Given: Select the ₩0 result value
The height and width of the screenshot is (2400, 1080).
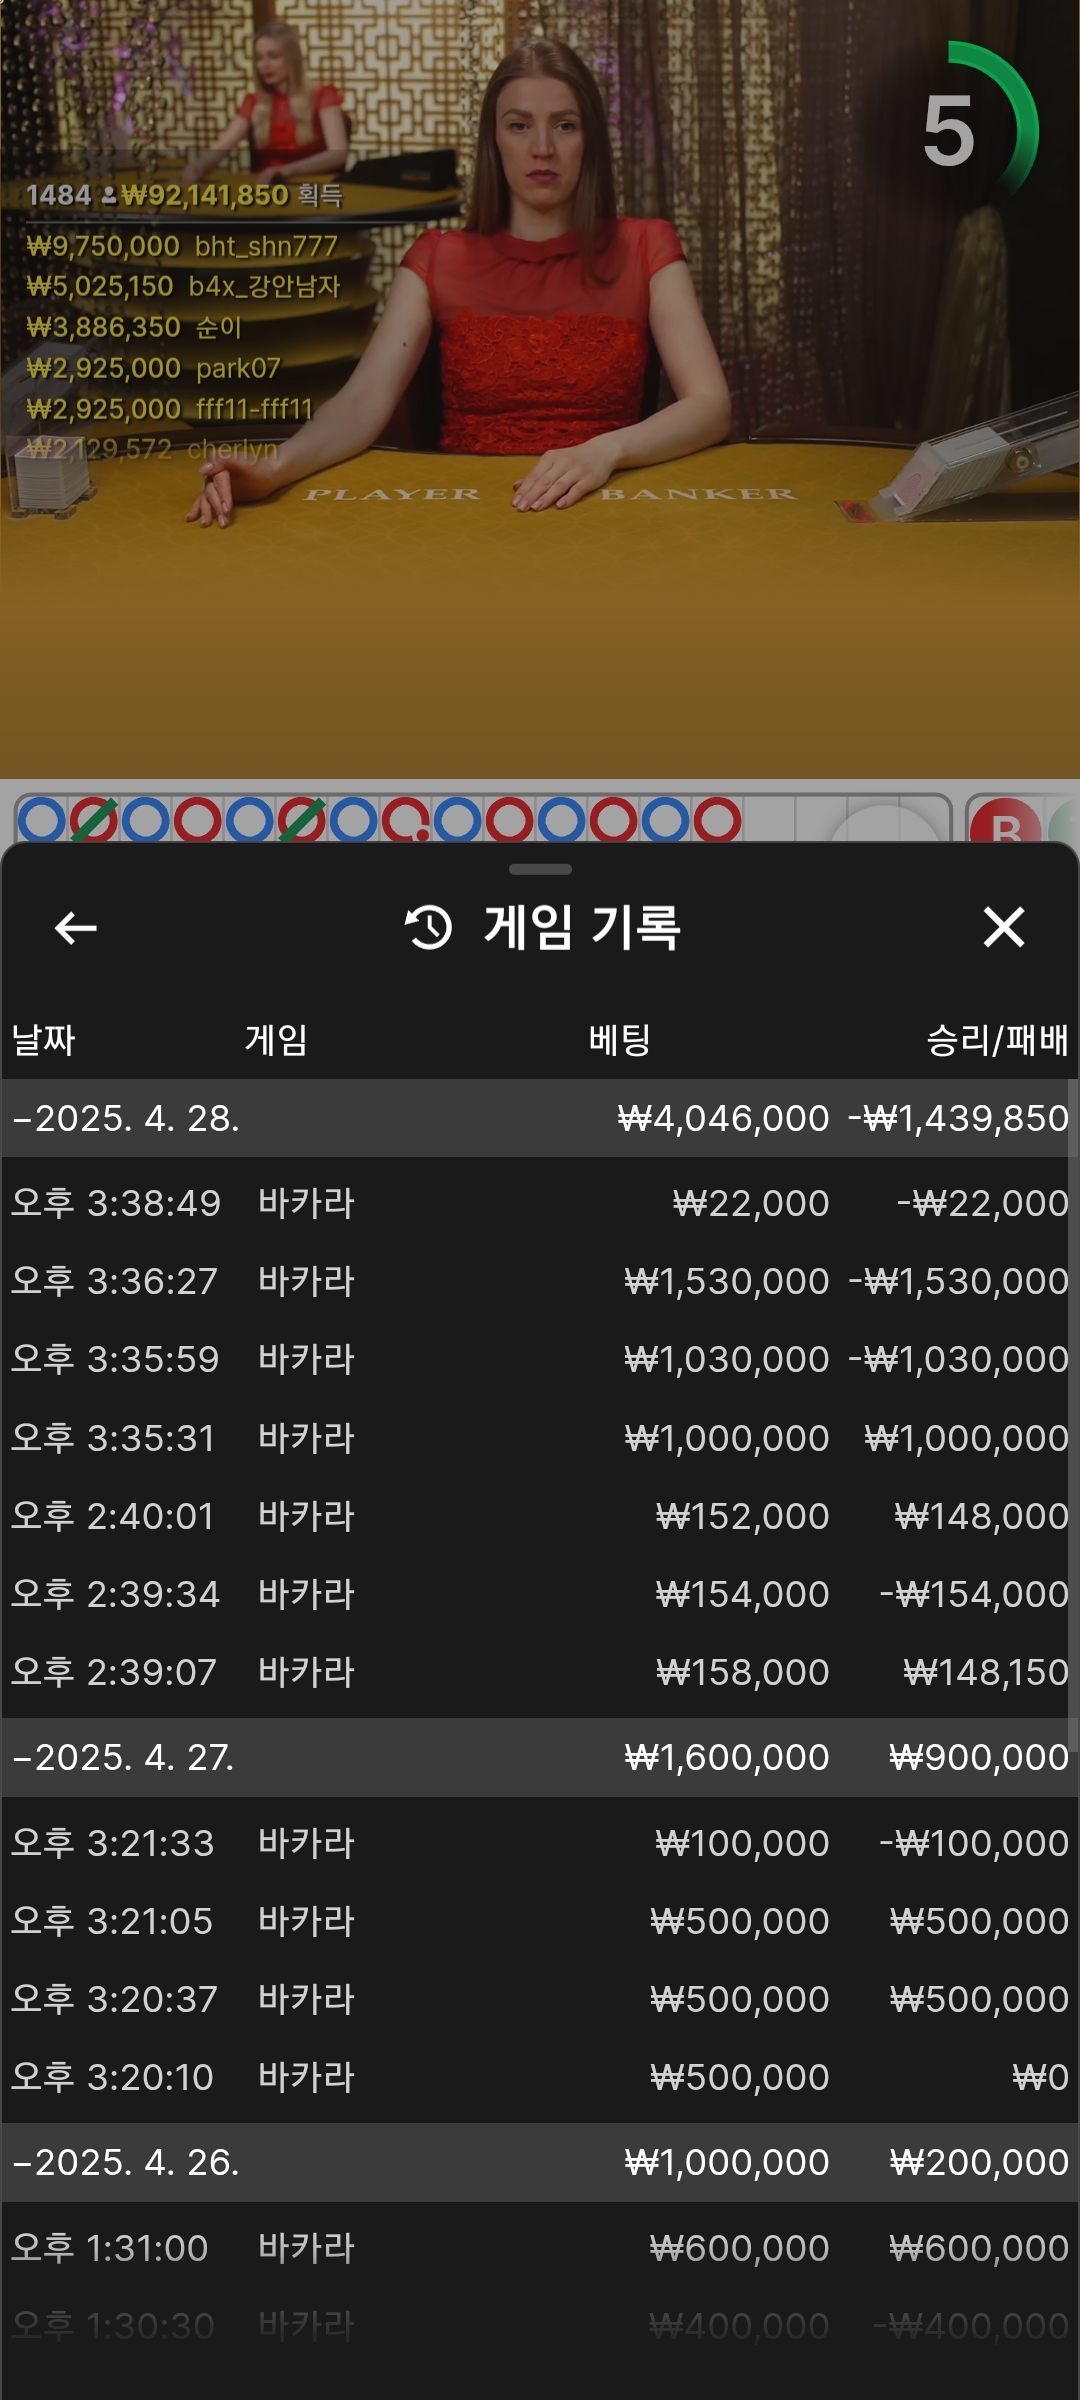Looking at the screenshot, I should point(1040,2077).
